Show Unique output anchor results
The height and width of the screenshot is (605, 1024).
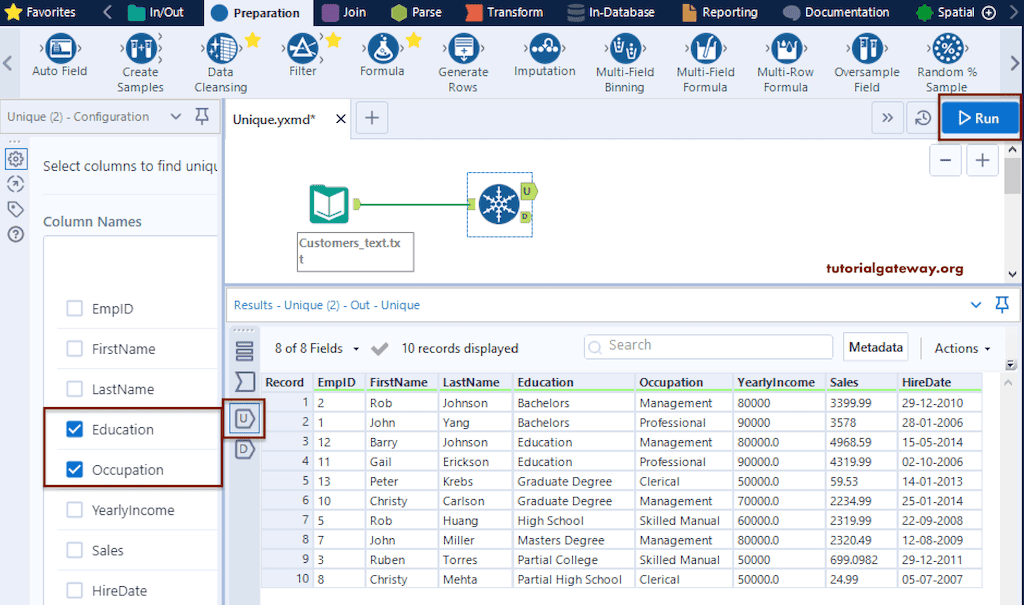pos(244,418)
